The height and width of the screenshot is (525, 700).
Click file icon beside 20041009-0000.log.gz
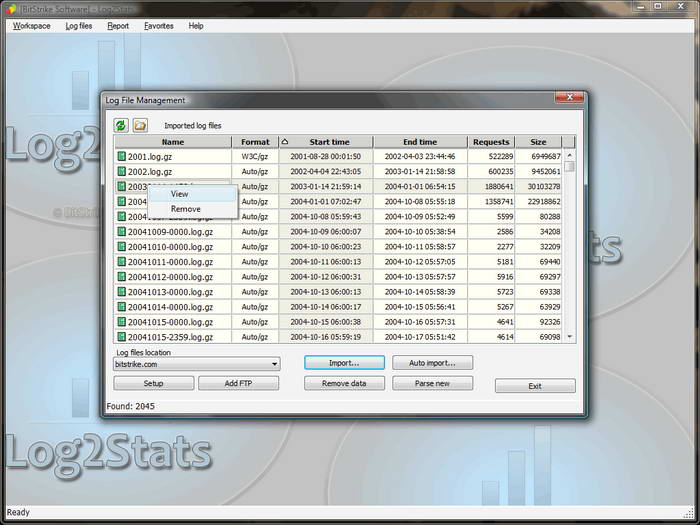121,232
